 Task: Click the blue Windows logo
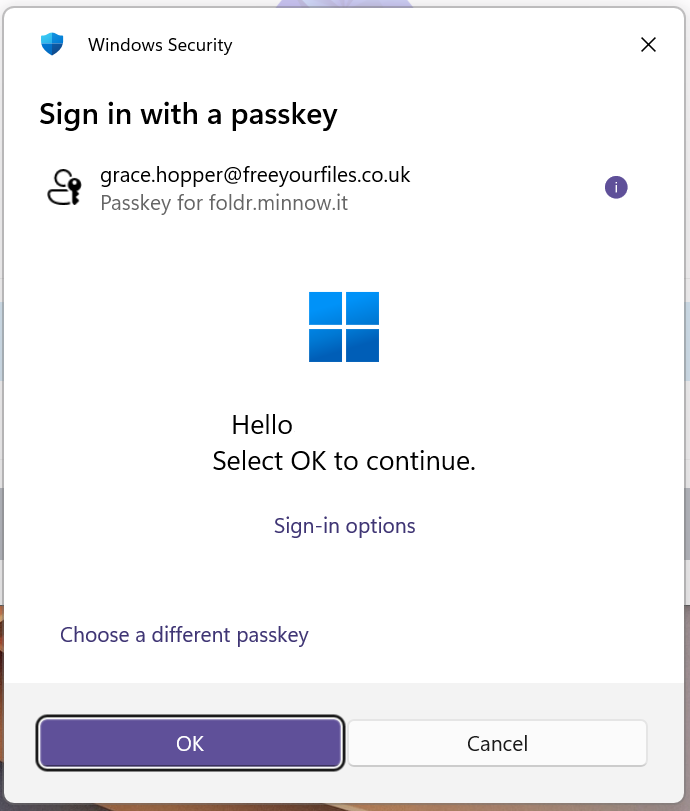pos(344,327)
